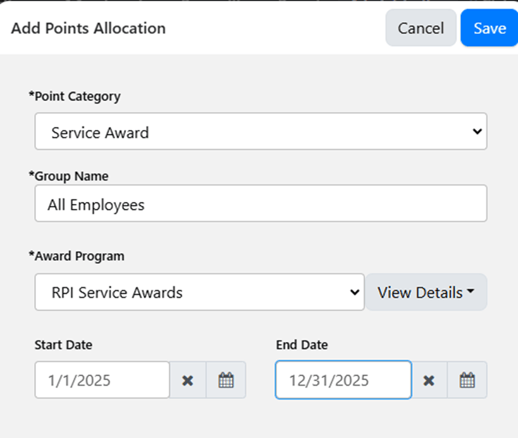This screenshot has width=518, height=438.
Task: Cancel the points allocation dialog
Action: [x=421, y=28]
